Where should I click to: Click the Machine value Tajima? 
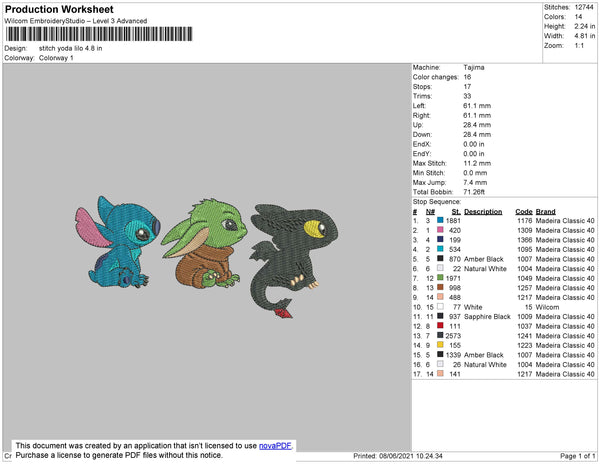474,67
